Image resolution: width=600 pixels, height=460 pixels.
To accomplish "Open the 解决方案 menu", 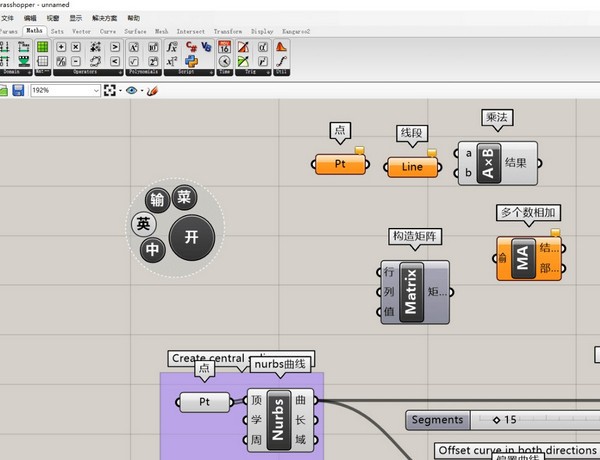I will pyautogui.click(x=104, y=18).
